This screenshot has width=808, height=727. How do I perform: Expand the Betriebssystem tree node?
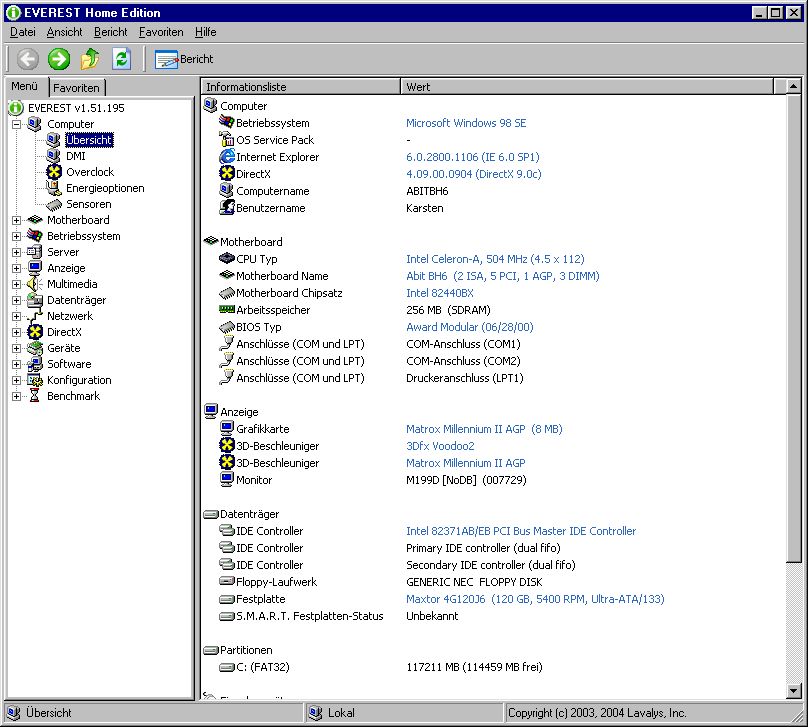[16, 236]
